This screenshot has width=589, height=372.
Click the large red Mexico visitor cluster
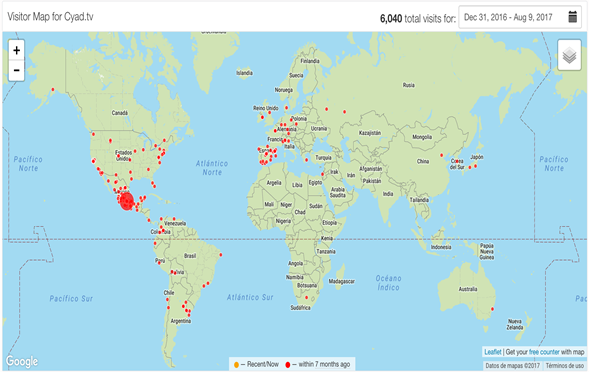pos(127,201)
